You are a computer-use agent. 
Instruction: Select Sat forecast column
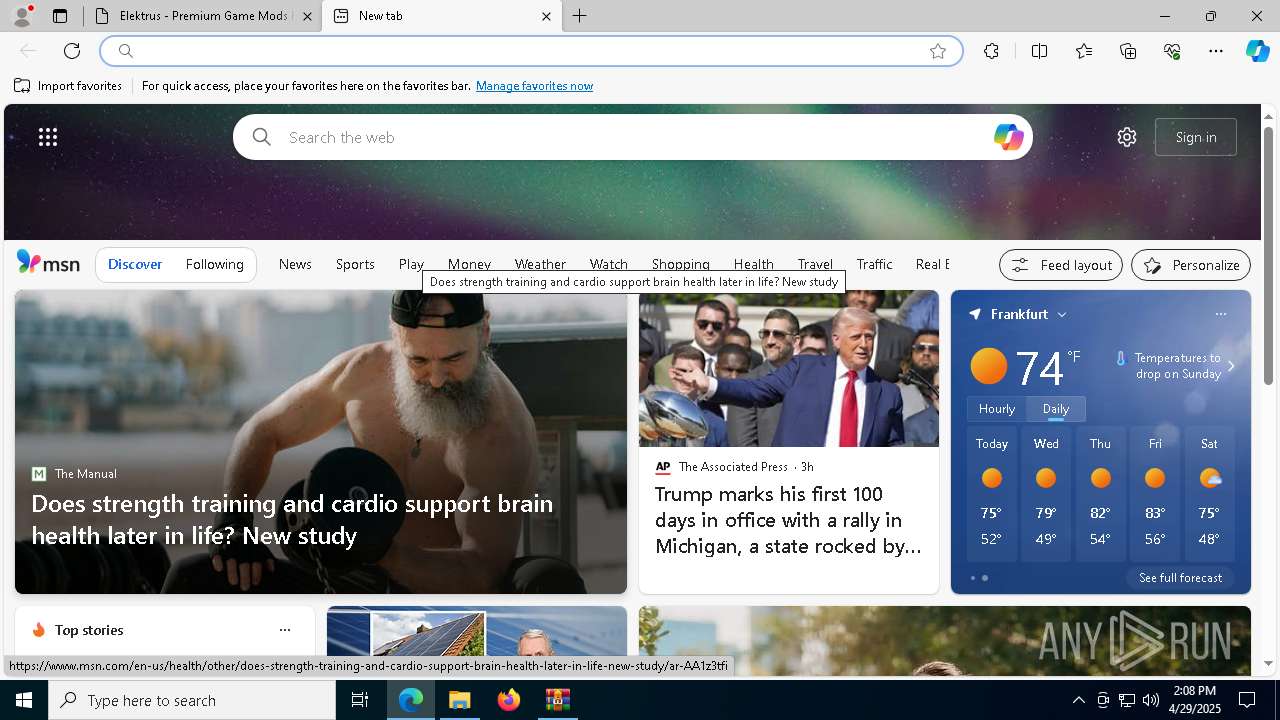(1209, 493)
